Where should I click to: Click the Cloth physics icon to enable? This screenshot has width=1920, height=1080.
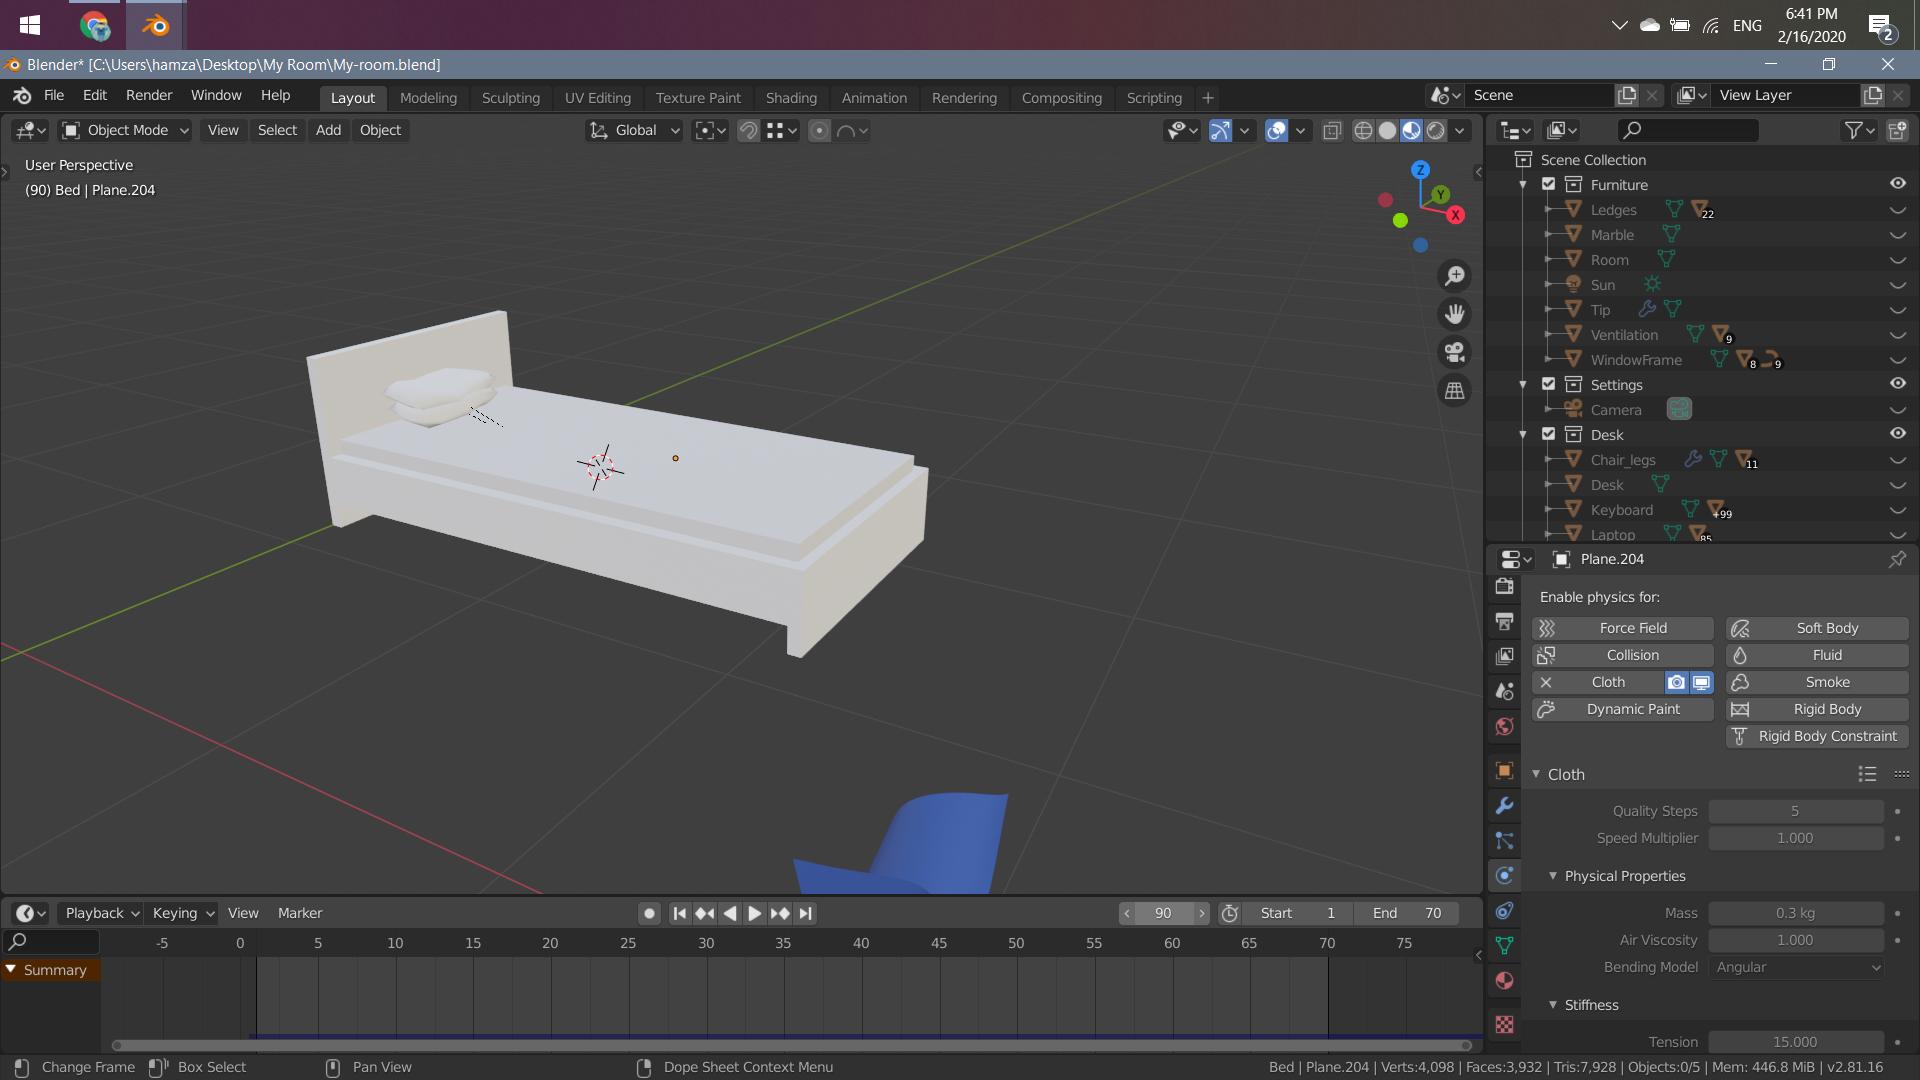(x=1607, y=682)
